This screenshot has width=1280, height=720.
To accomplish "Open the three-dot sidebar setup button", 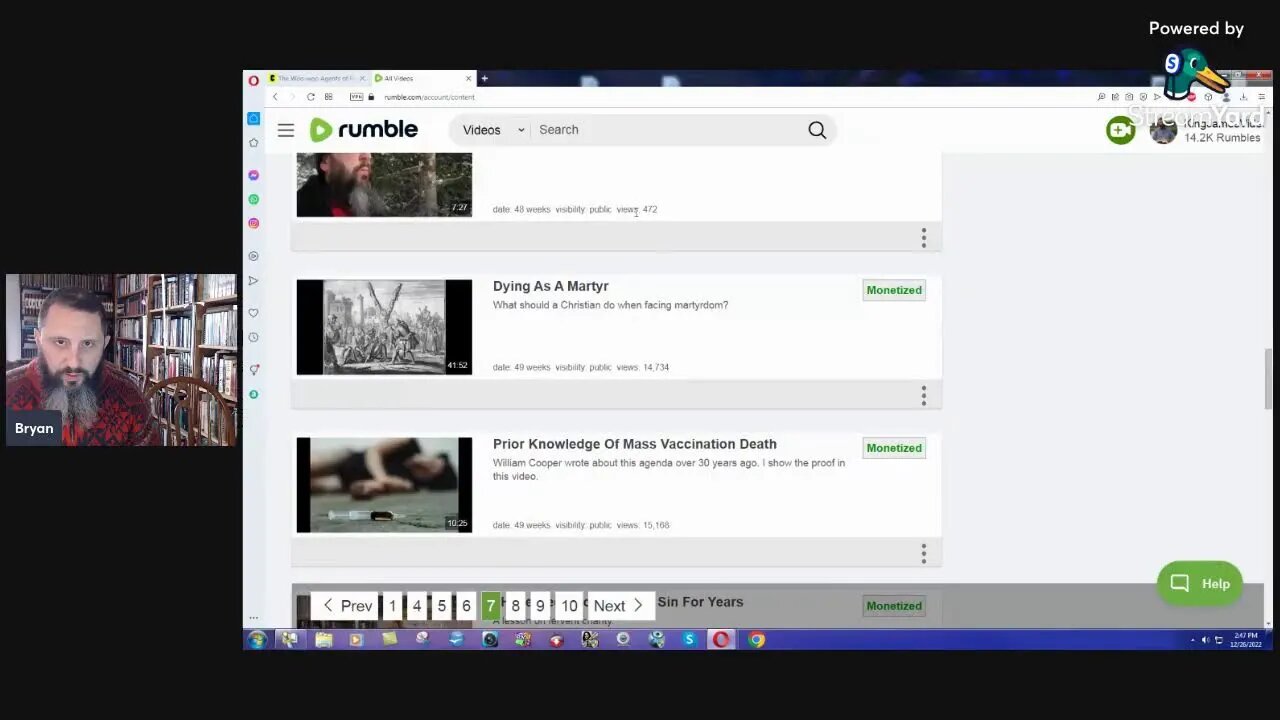I will [x=254, y=618].
